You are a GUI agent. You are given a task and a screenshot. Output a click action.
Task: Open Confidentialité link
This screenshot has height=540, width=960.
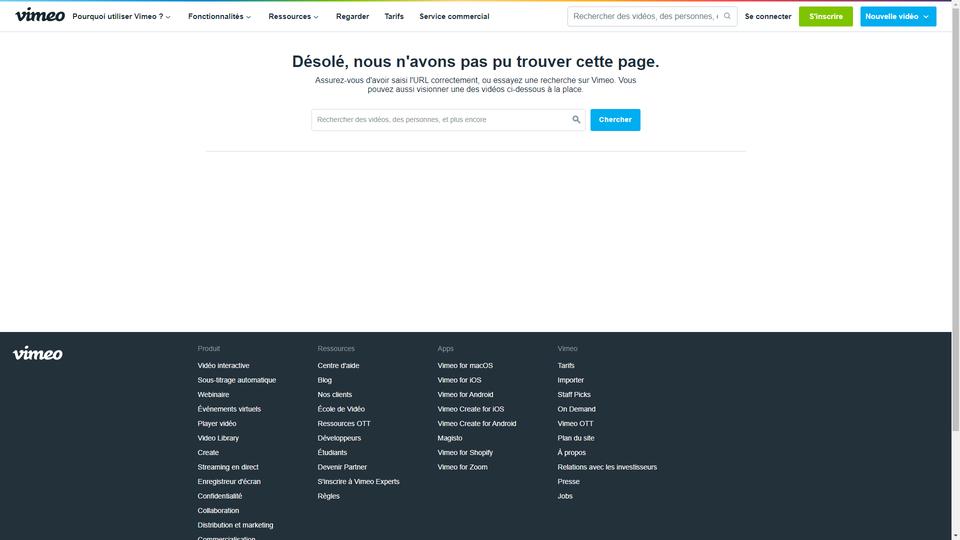click(220, 496)
